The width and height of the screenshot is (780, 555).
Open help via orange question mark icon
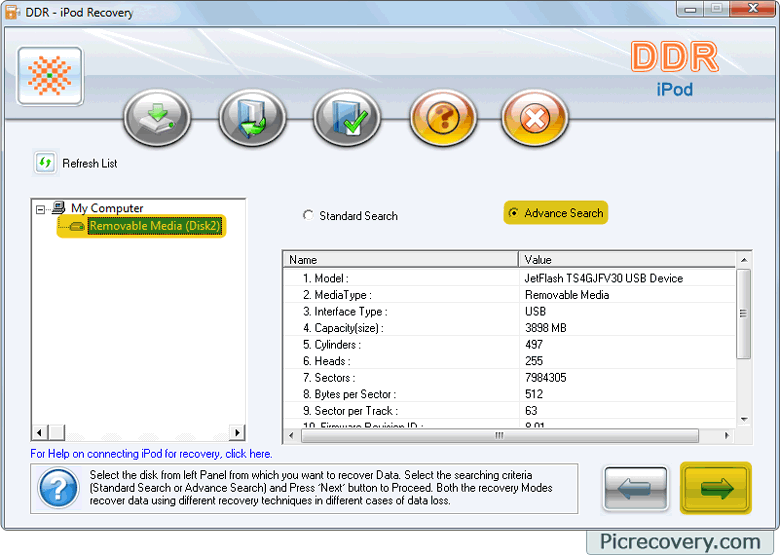(x=443, y=118)
